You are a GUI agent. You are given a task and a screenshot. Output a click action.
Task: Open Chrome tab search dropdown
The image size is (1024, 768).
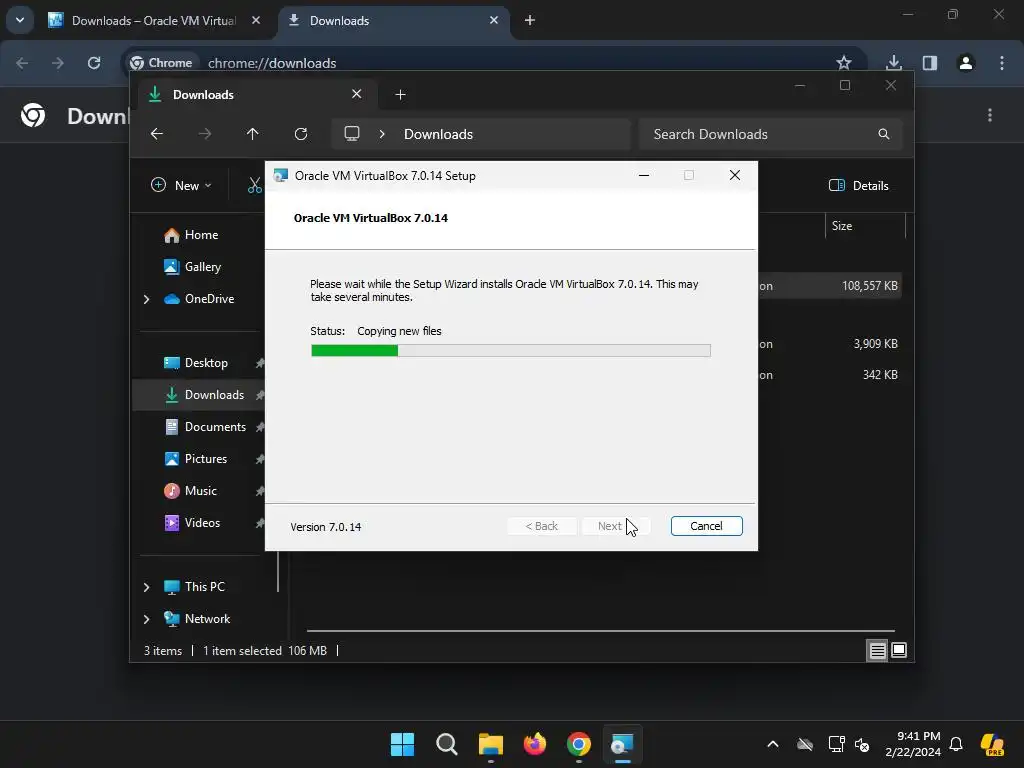[20, 20]
